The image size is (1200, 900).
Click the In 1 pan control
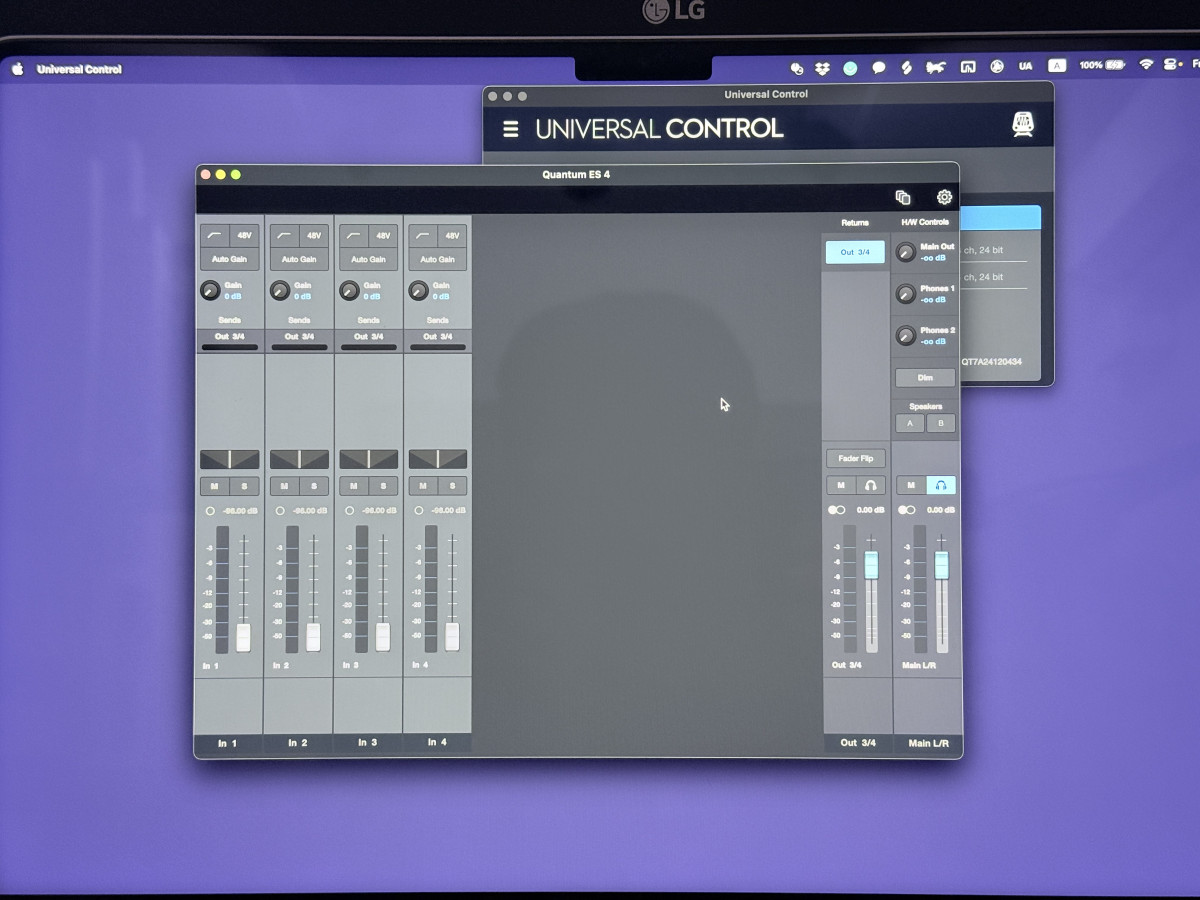coord(229,459)
